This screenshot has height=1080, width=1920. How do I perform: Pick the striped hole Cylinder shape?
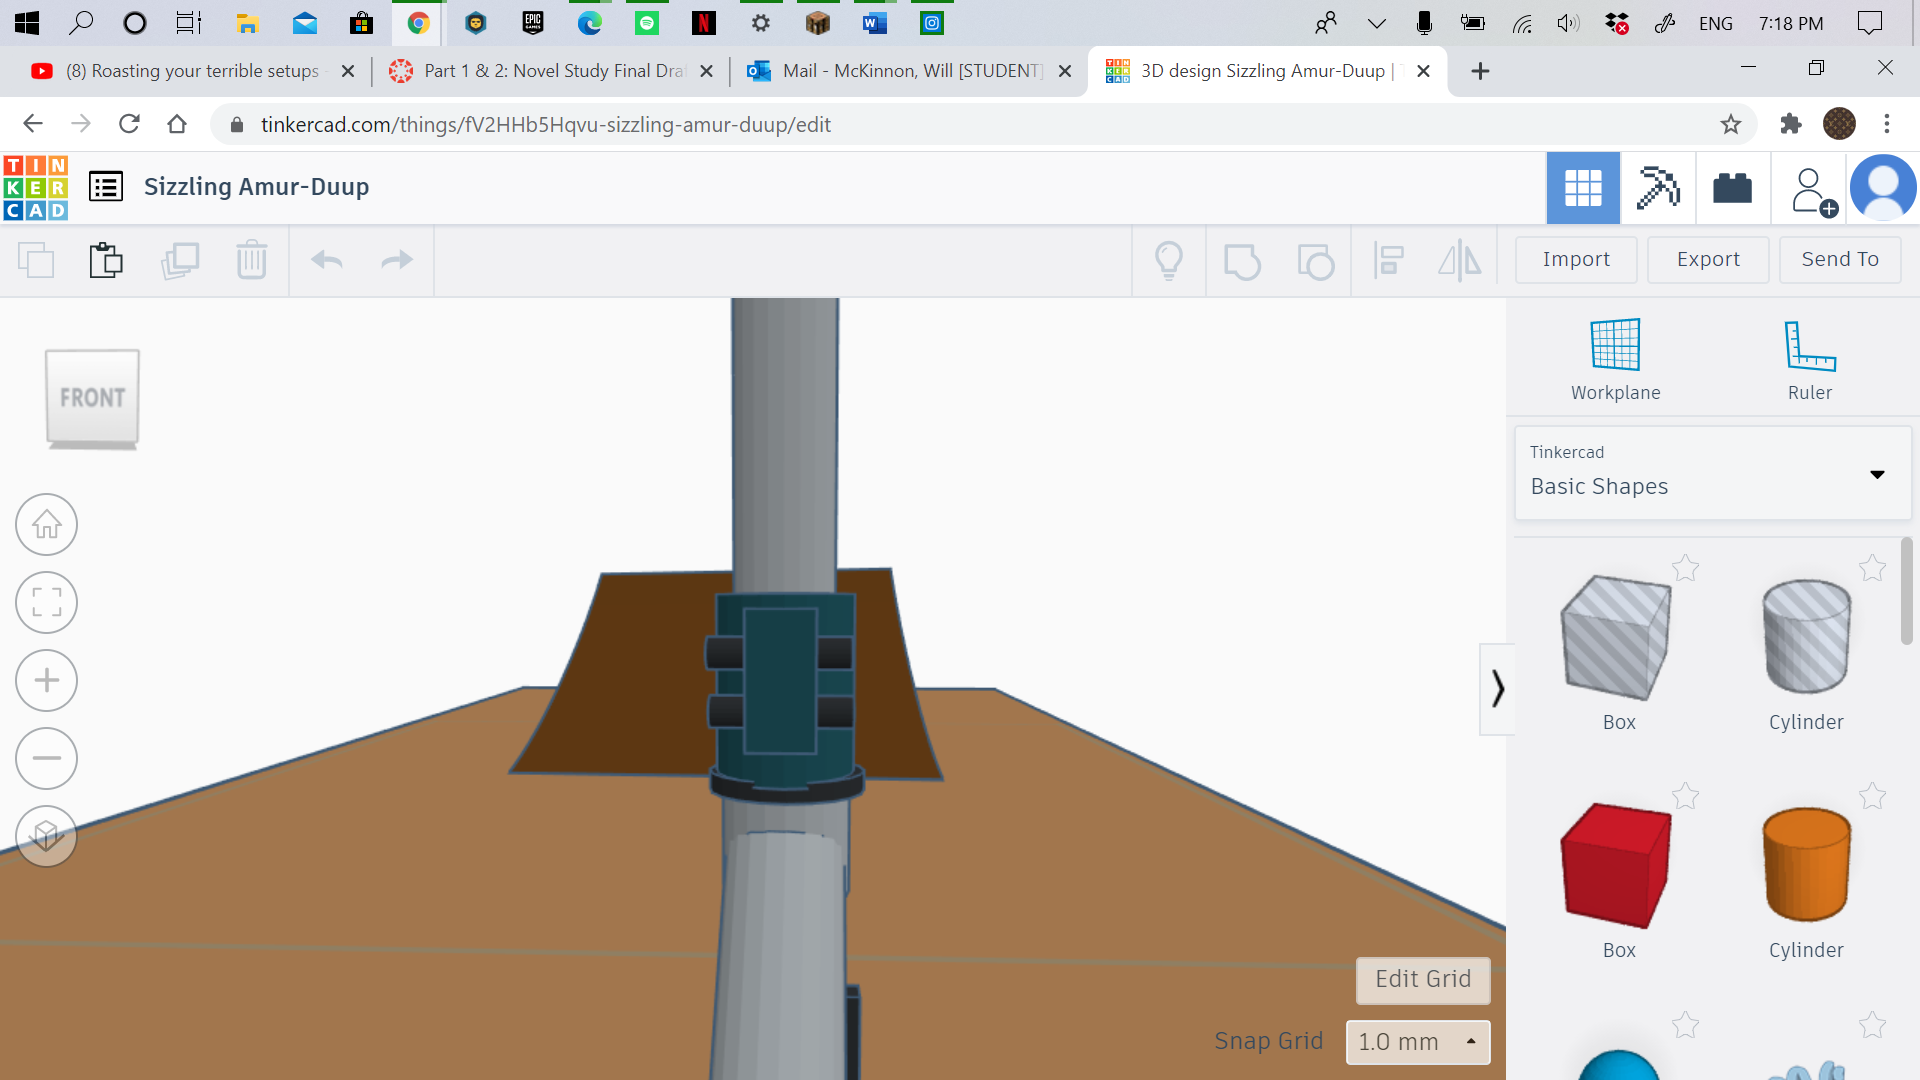pyautogui.click(x=1806, y=638)
